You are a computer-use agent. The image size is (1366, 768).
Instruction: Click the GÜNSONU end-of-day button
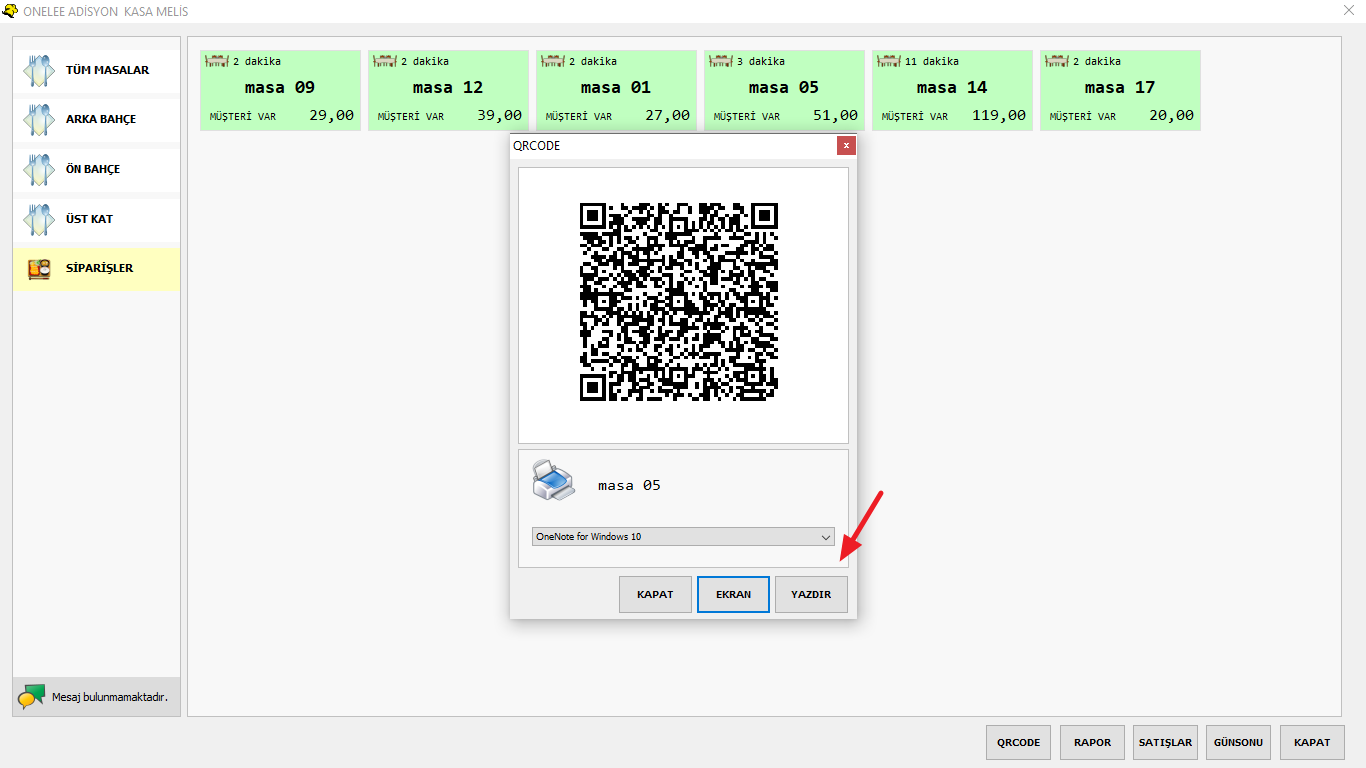(1238, 743)
